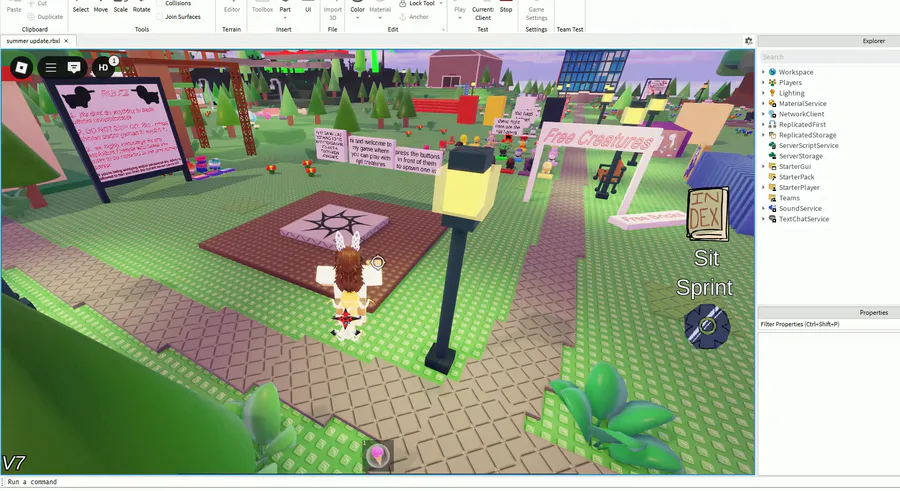Stop the play test

506,7
